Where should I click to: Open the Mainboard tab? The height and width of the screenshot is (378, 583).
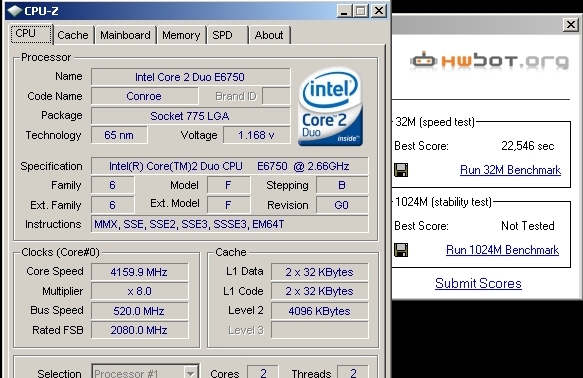[125, 35]
